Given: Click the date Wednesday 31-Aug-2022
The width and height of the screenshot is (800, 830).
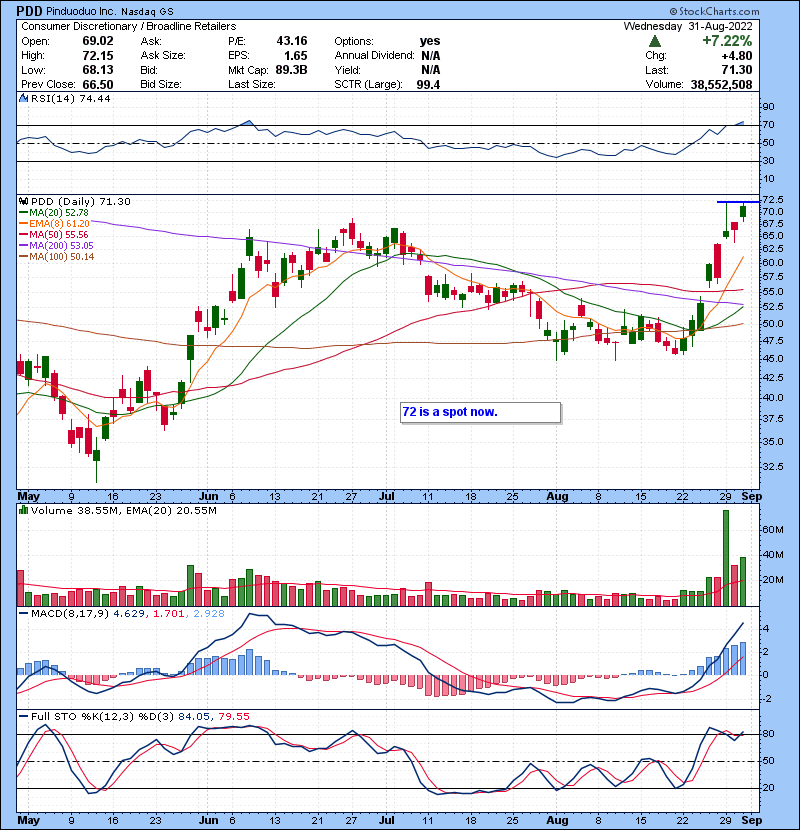Looking at the screenshot, I should point(688,26).
